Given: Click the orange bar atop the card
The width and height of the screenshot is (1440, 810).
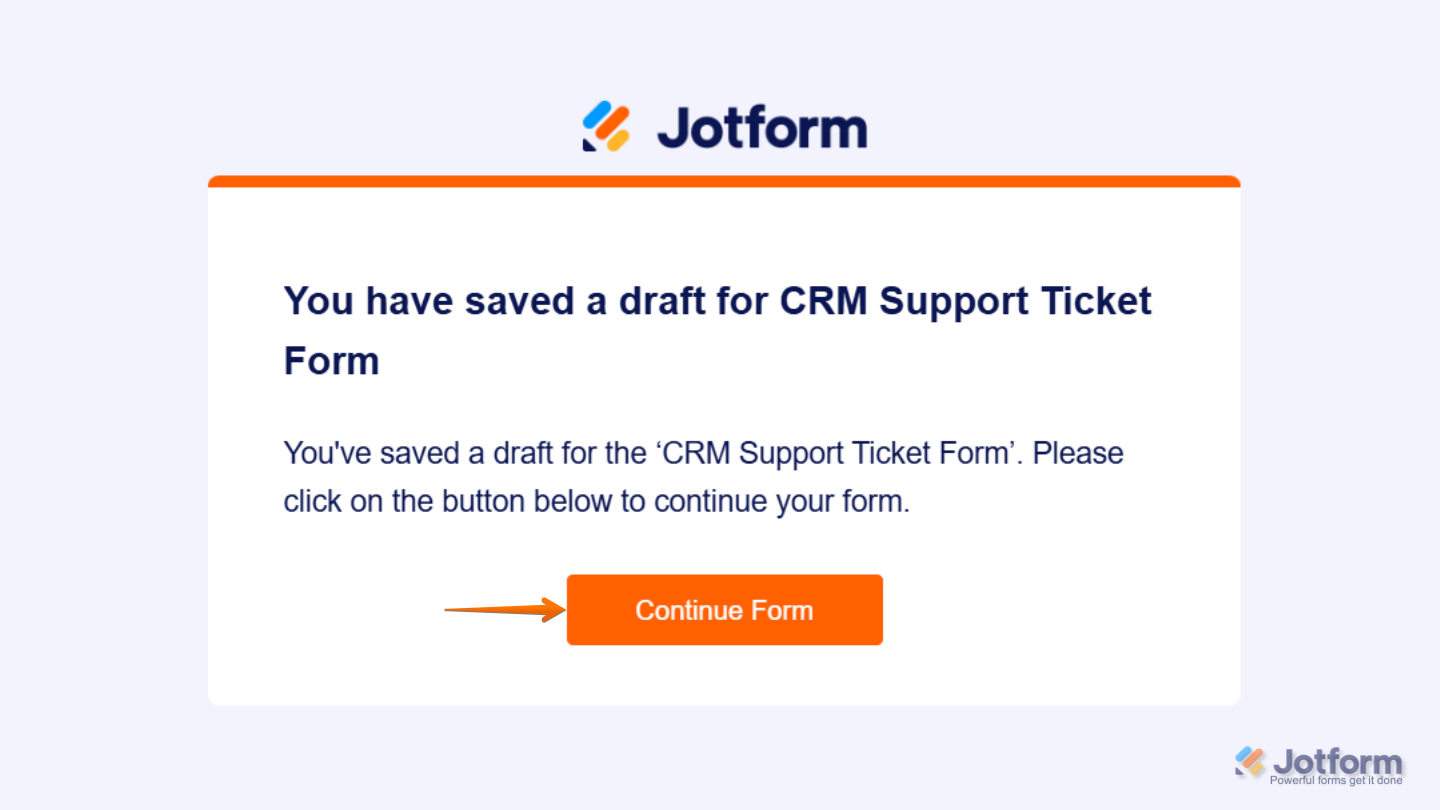Looking at the screenshot, I should point(724,181).
